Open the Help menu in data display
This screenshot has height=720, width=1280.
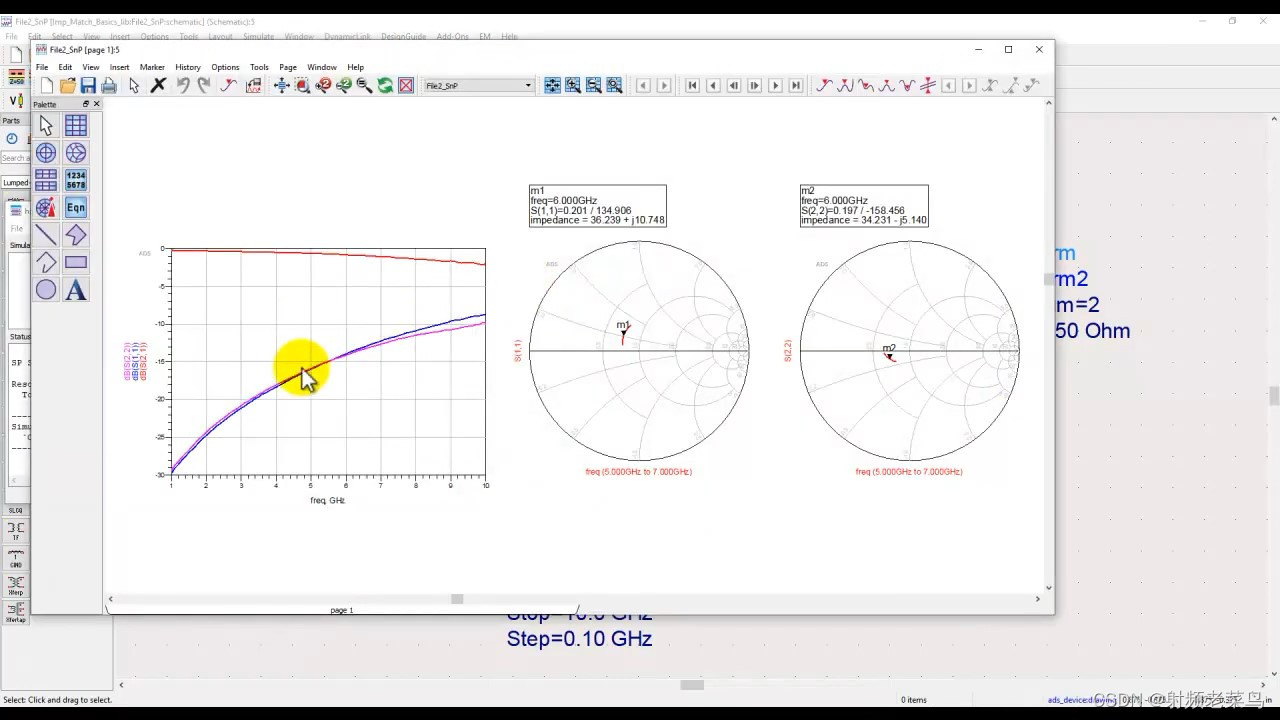click(355, 67)
